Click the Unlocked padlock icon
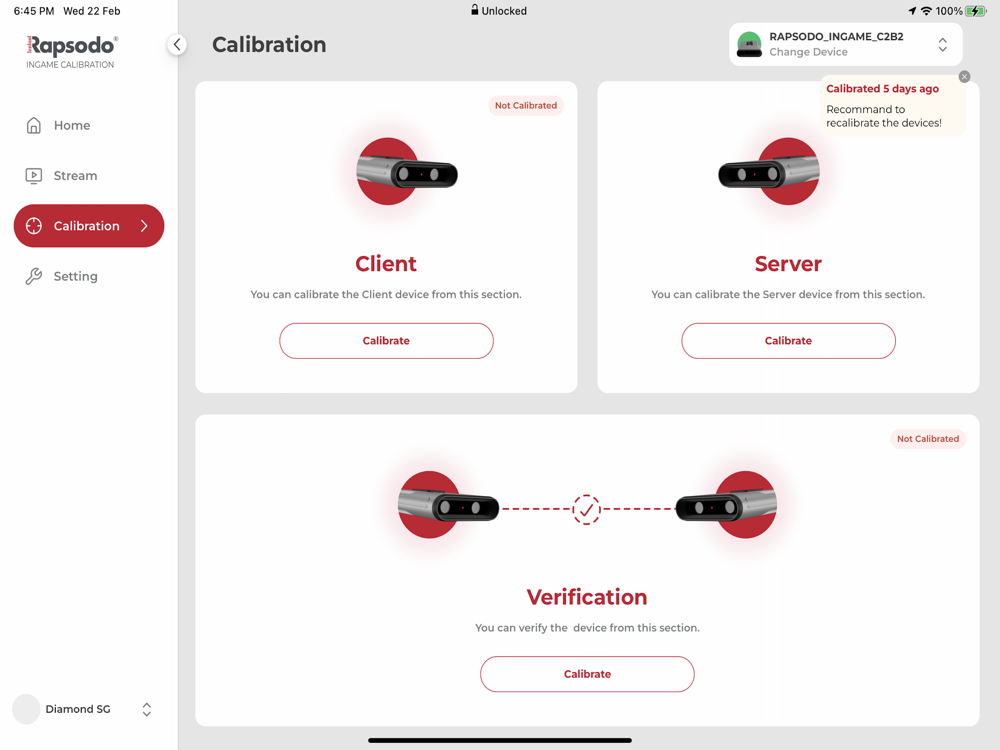Screen dimensions: 1000x750 pyautogui.click(x=474, y=10)
